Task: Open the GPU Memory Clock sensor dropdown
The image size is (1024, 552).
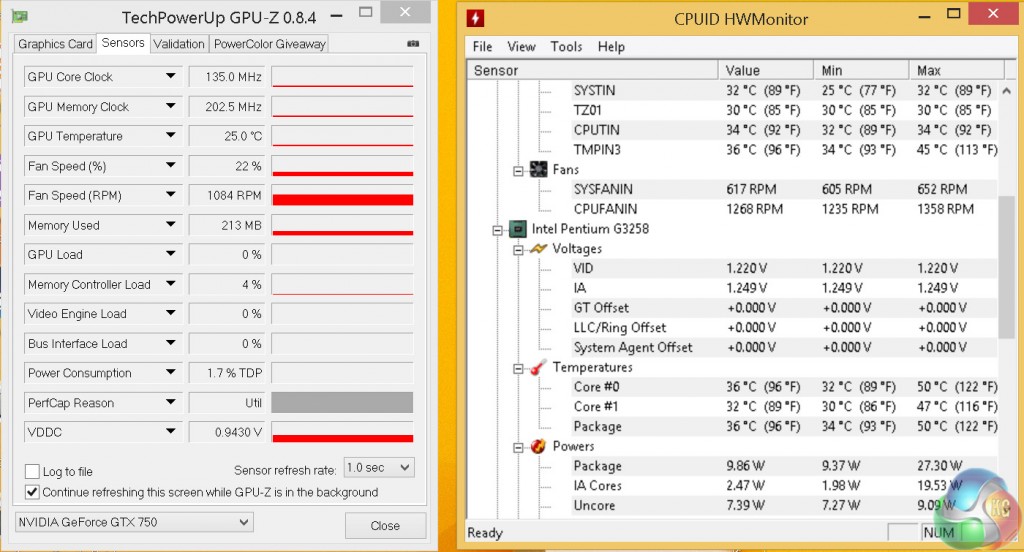Action: (170, 106)
